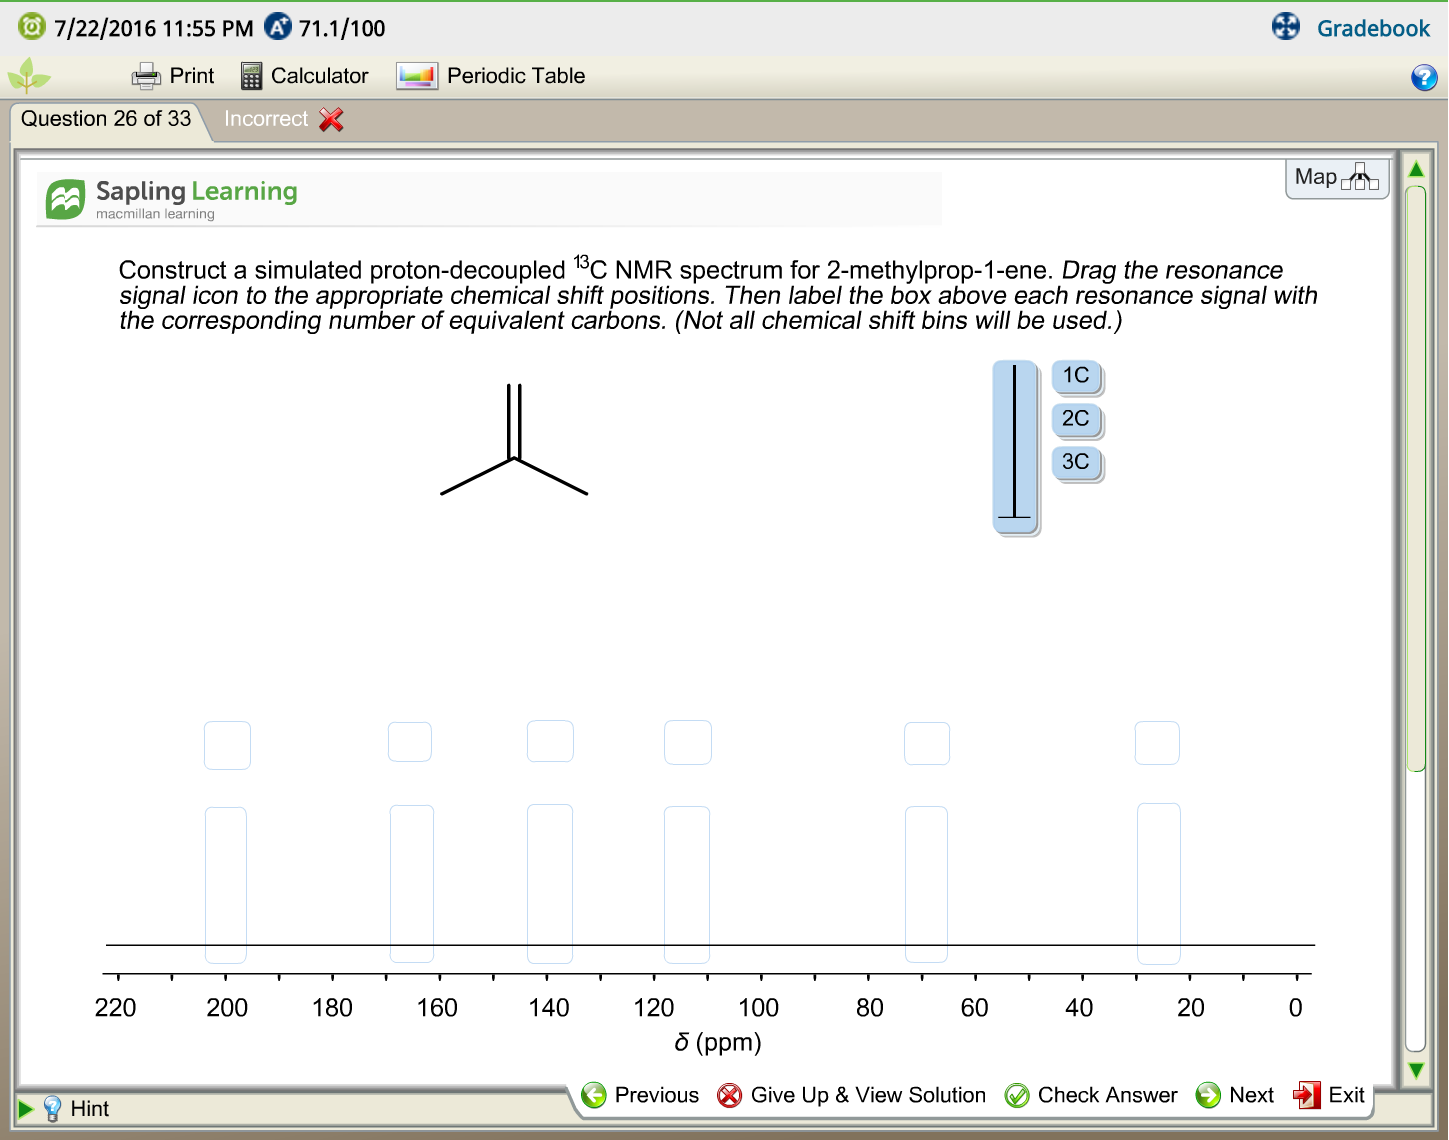This screenshot has height=1140, width=1449.
Task: Click the Hint lightbulb icon
Action: tap(52, 1108)
